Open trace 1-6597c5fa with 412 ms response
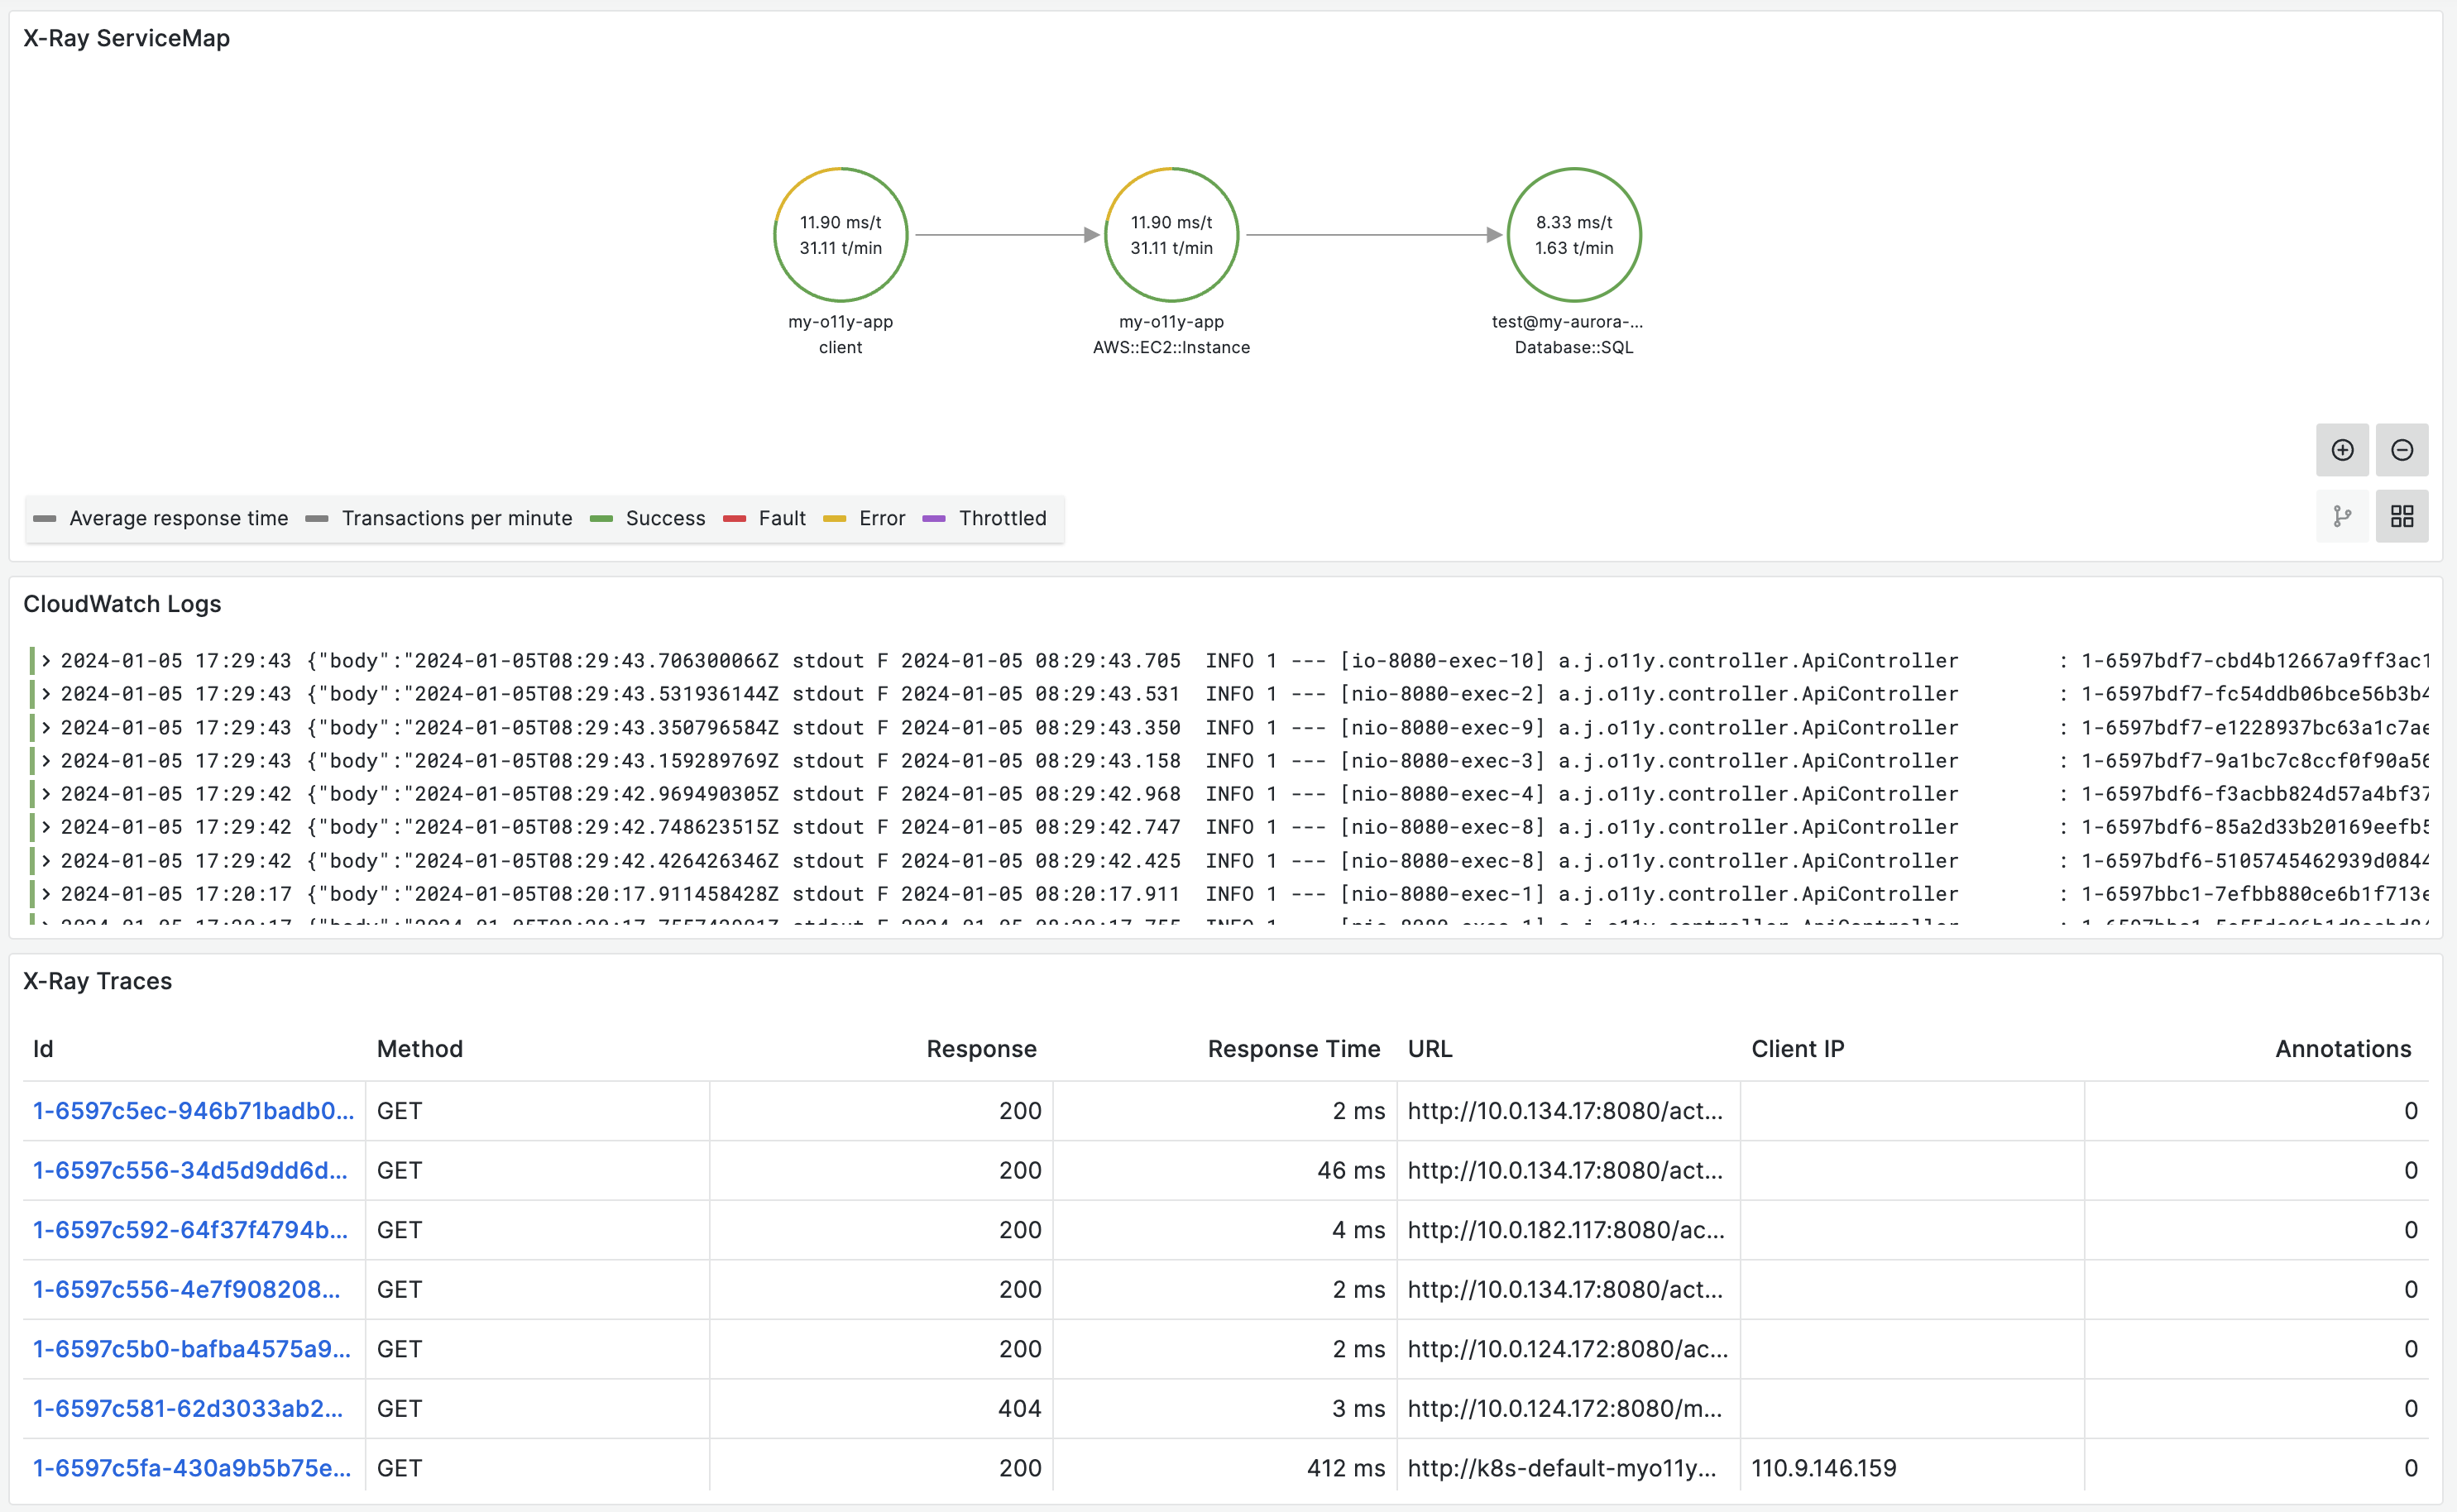 pyautogui.click(x=191, y=1467)
